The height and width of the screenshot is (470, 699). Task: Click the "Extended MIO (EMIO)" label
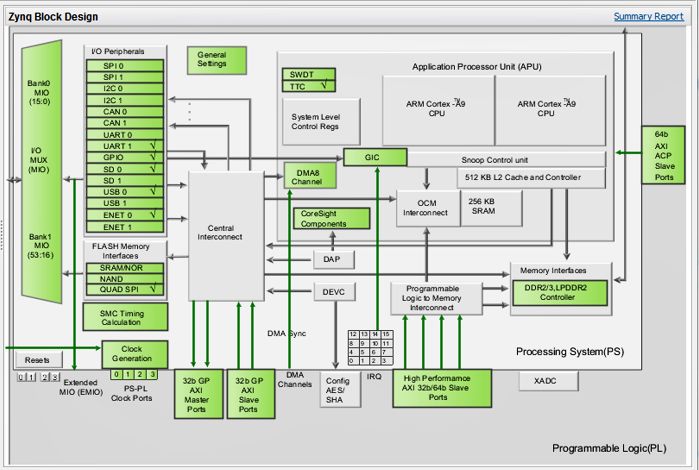click(x=81, y=388)
